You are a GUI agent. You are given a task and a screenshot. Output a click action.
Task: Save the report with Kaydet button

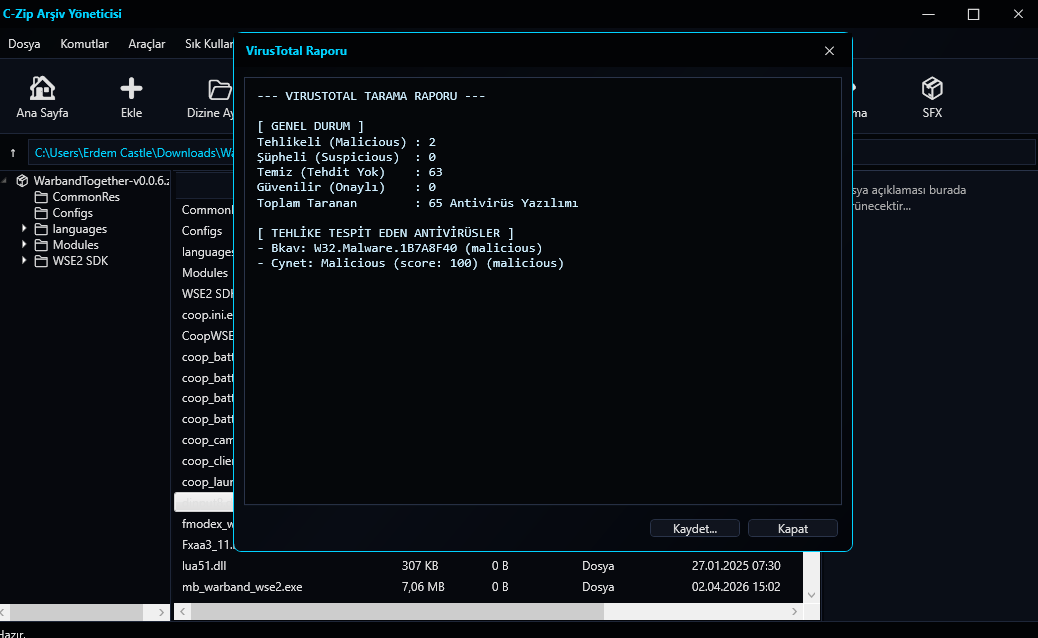[695, 529]
